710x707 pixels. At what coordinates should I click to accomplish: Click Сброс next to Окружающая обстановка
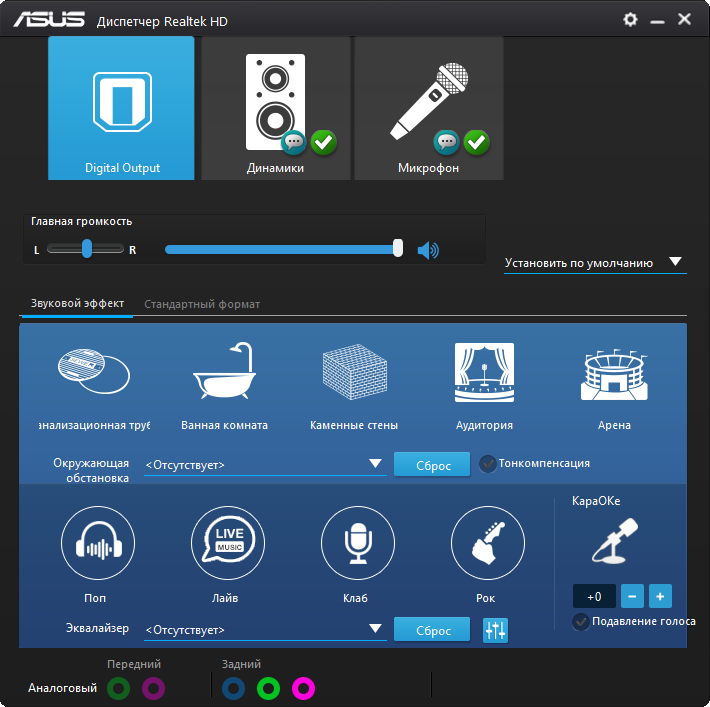[x=432, y=464]
